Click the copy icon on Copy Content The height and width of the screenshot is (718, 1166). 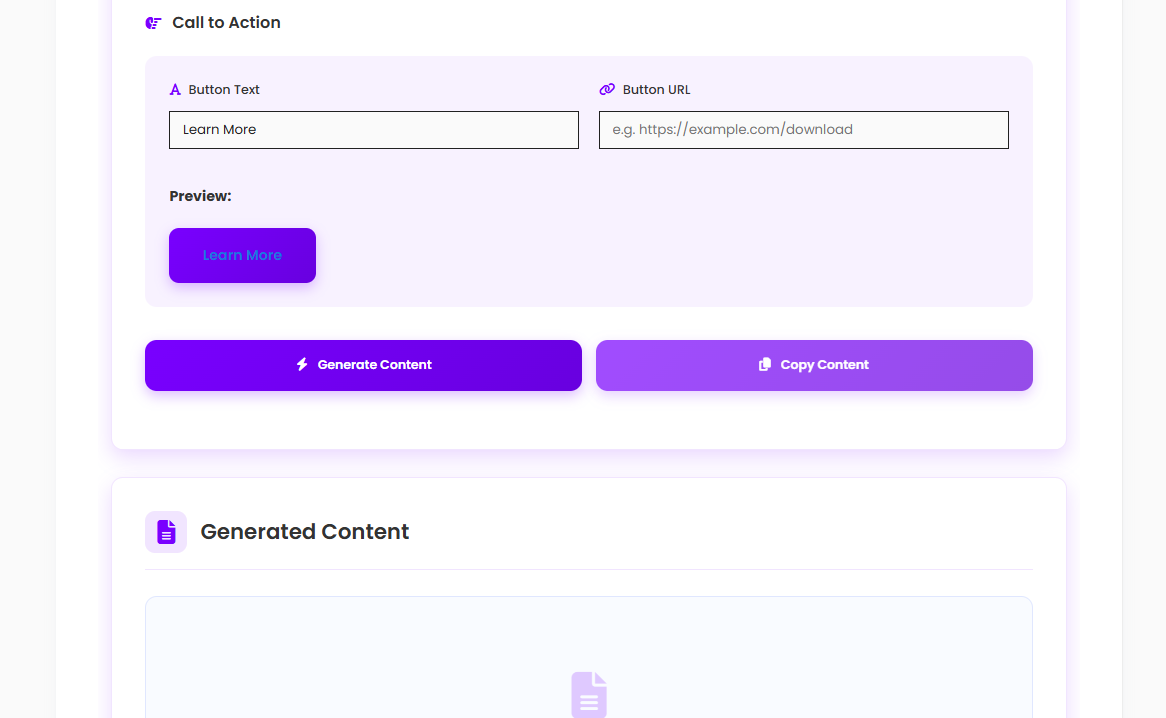click(x=765, y=365)
